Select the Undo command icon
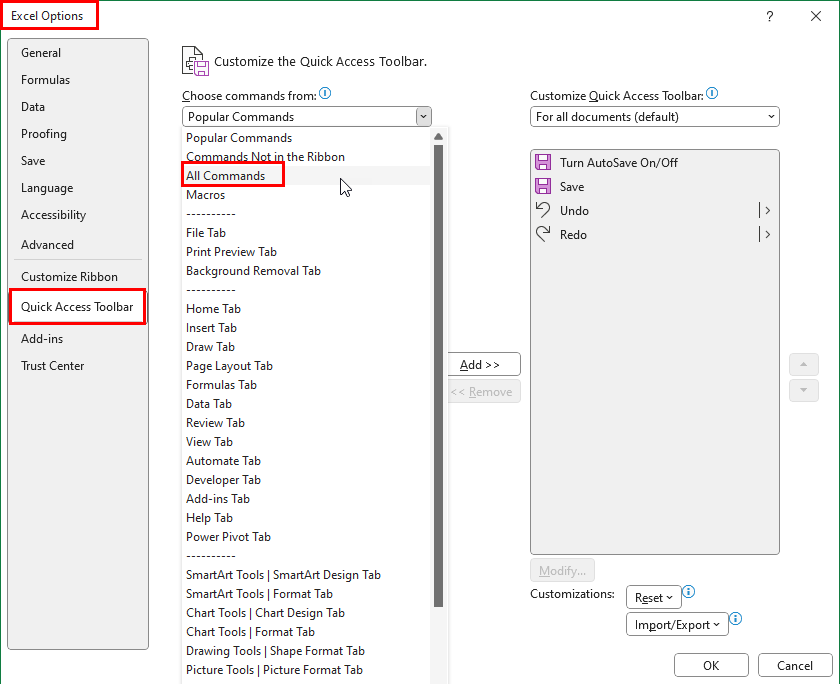 coord(543,210)
